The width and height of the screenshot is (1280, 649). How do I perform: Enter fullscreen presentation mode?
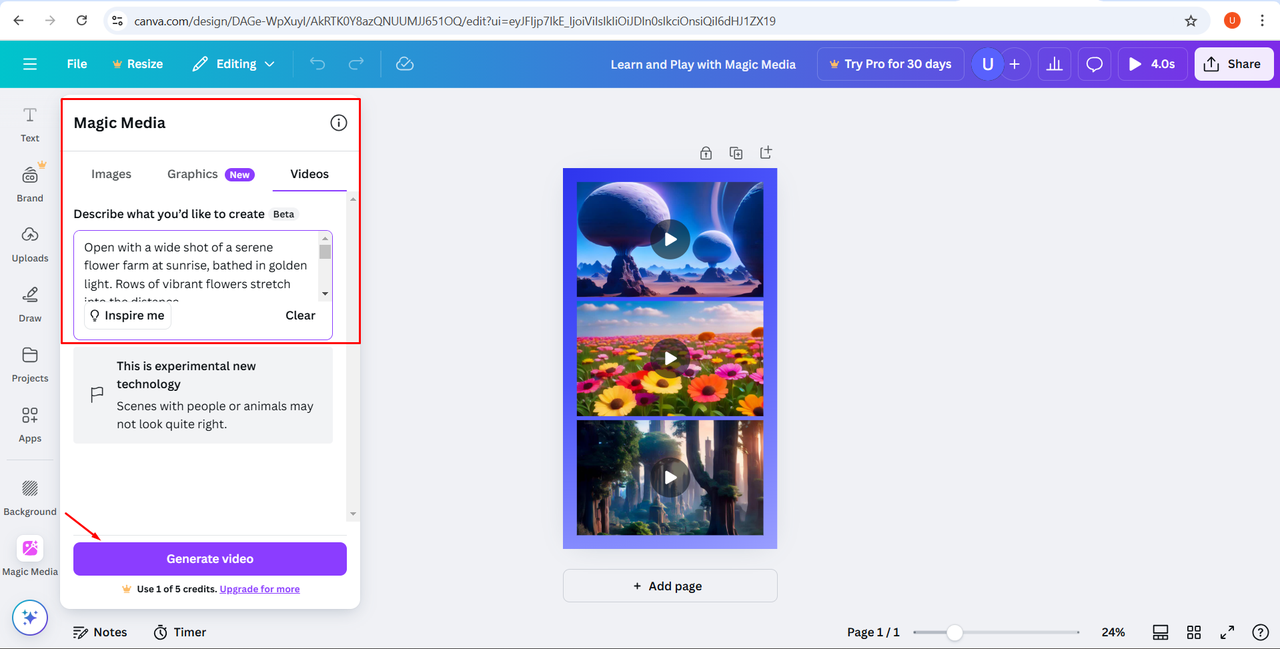coord(1227,632)
